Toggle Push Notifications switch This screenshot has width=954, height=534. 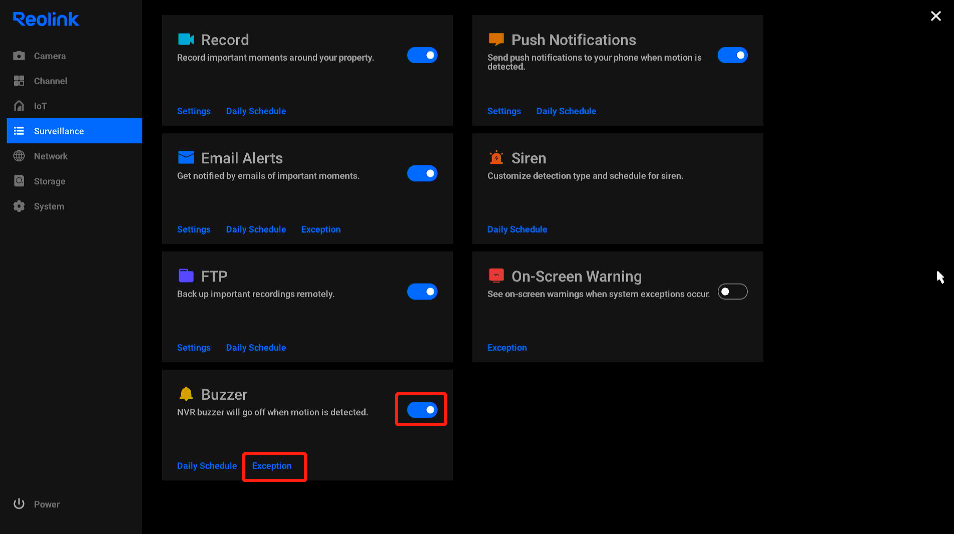(x=733, y=55)
